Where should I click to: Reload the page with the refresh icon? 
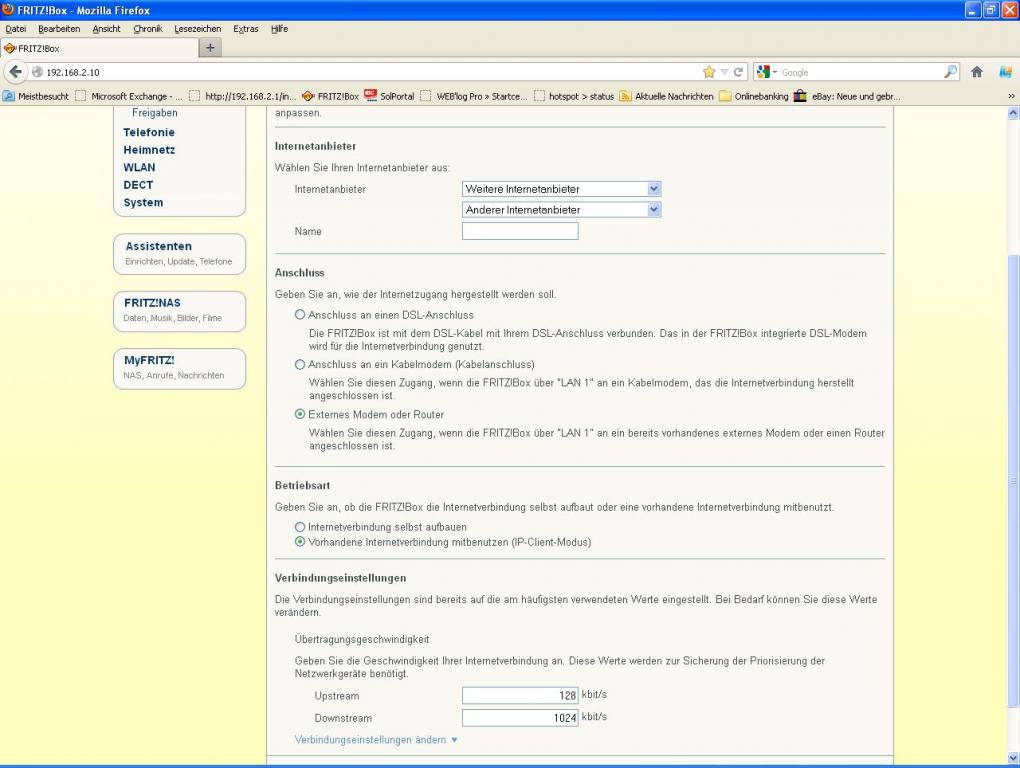coord(738,72)
